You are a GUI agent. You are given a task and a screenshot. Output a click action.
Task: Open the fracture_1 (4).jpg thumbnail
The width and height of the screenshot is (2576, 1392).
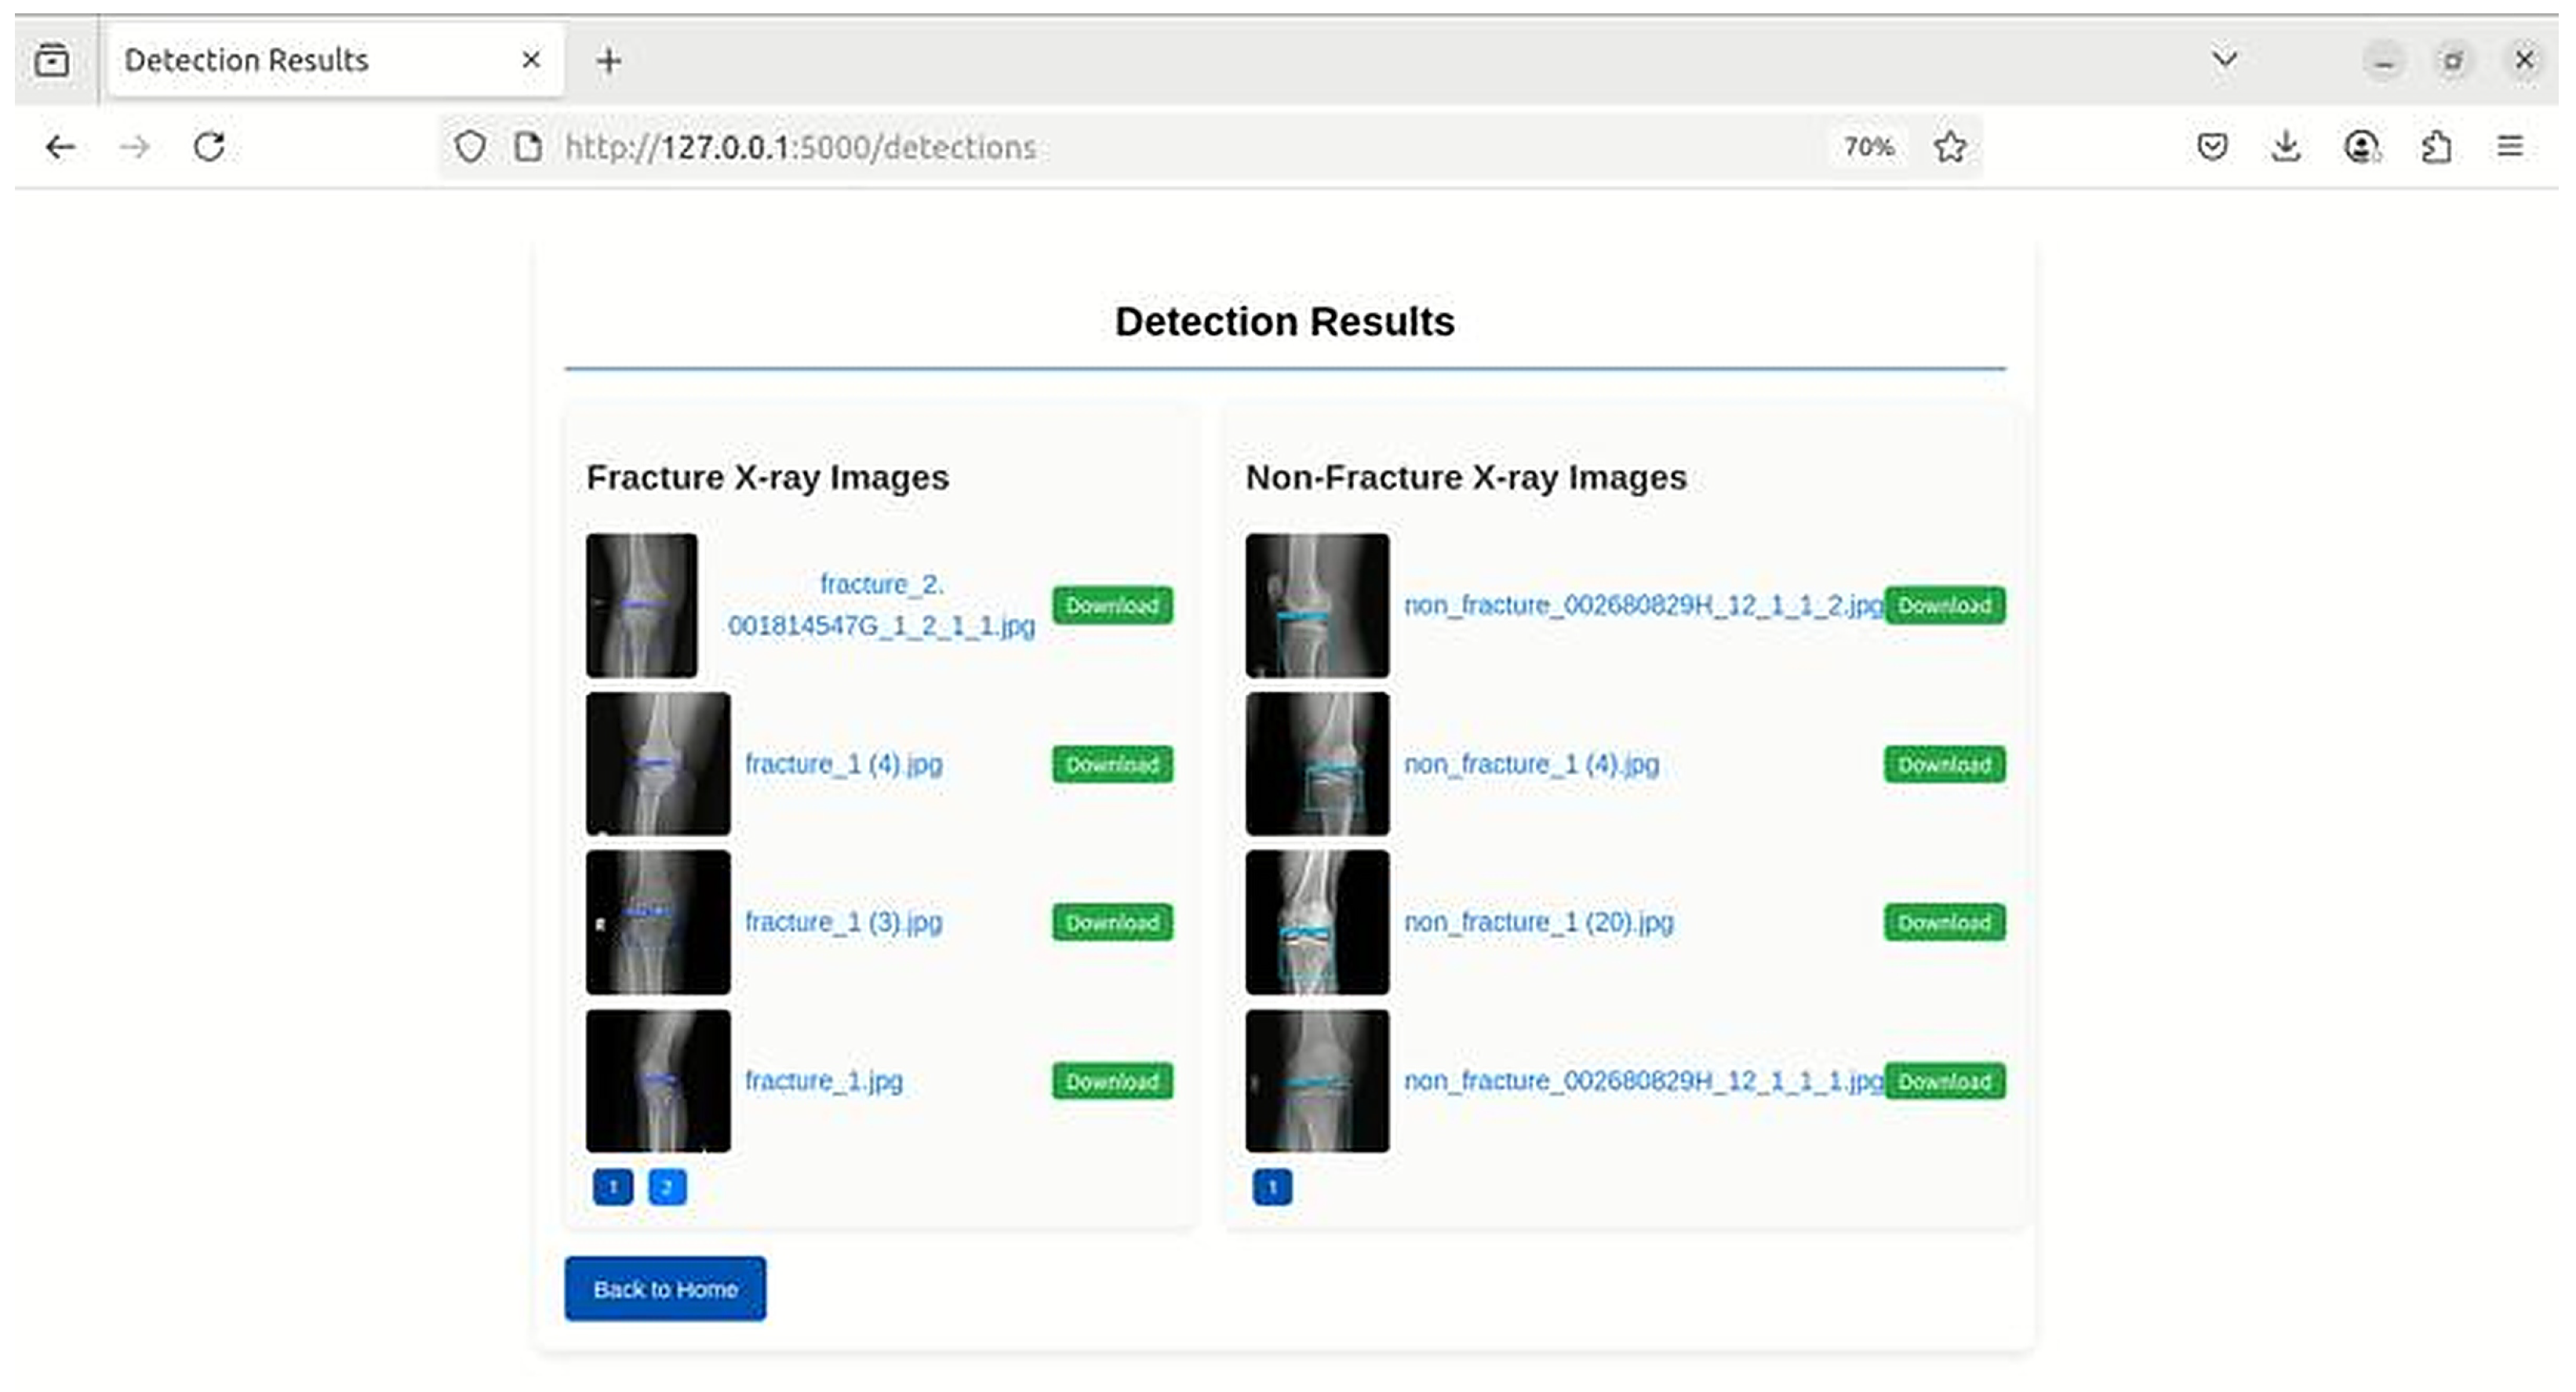658,764
